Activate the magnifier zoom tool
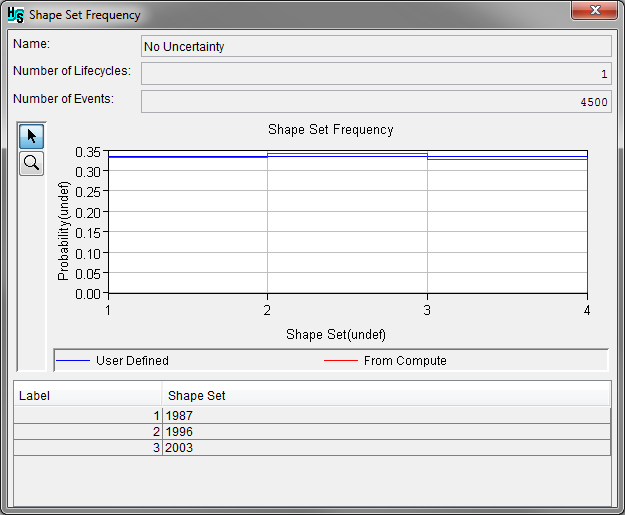 click(32, 163)
